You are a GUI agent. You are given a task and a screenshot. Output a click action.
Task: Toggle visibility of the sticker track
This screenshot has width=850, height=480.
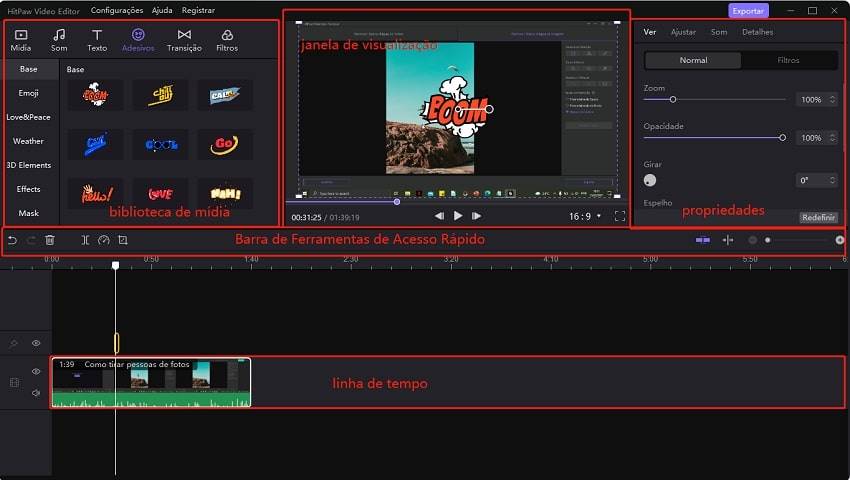[36, 343]
